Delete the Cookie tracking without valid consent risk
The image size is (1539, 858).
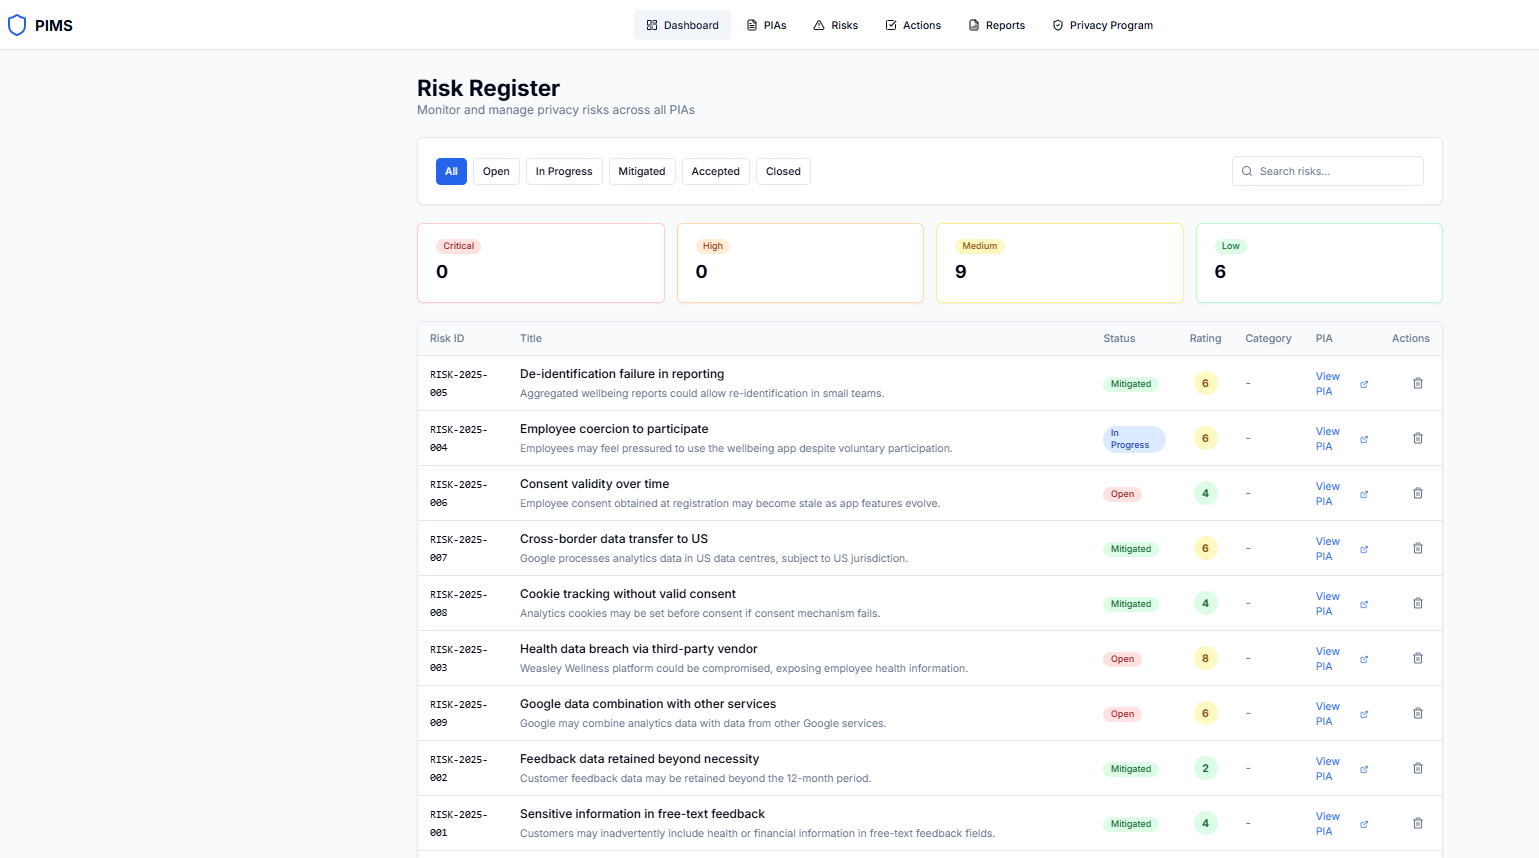click(1418, 603)
